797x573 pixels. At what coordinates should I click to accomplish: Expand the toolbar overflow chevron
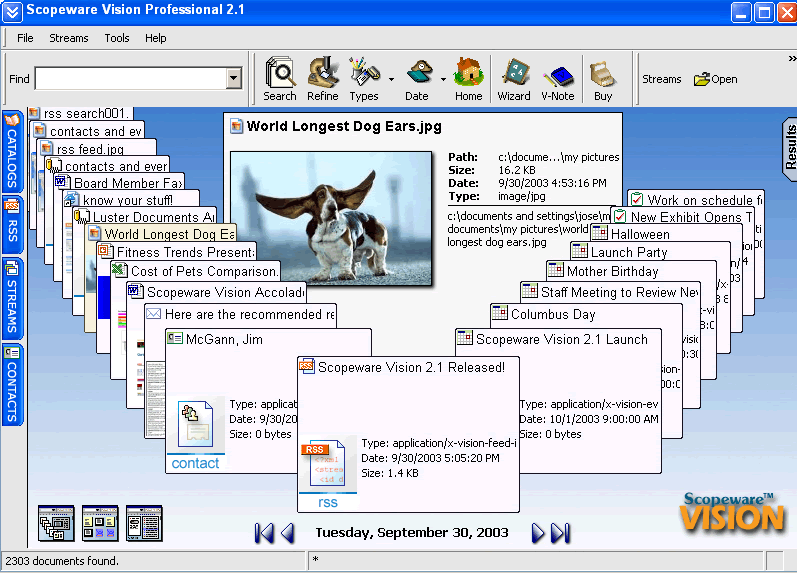(792, 59)
